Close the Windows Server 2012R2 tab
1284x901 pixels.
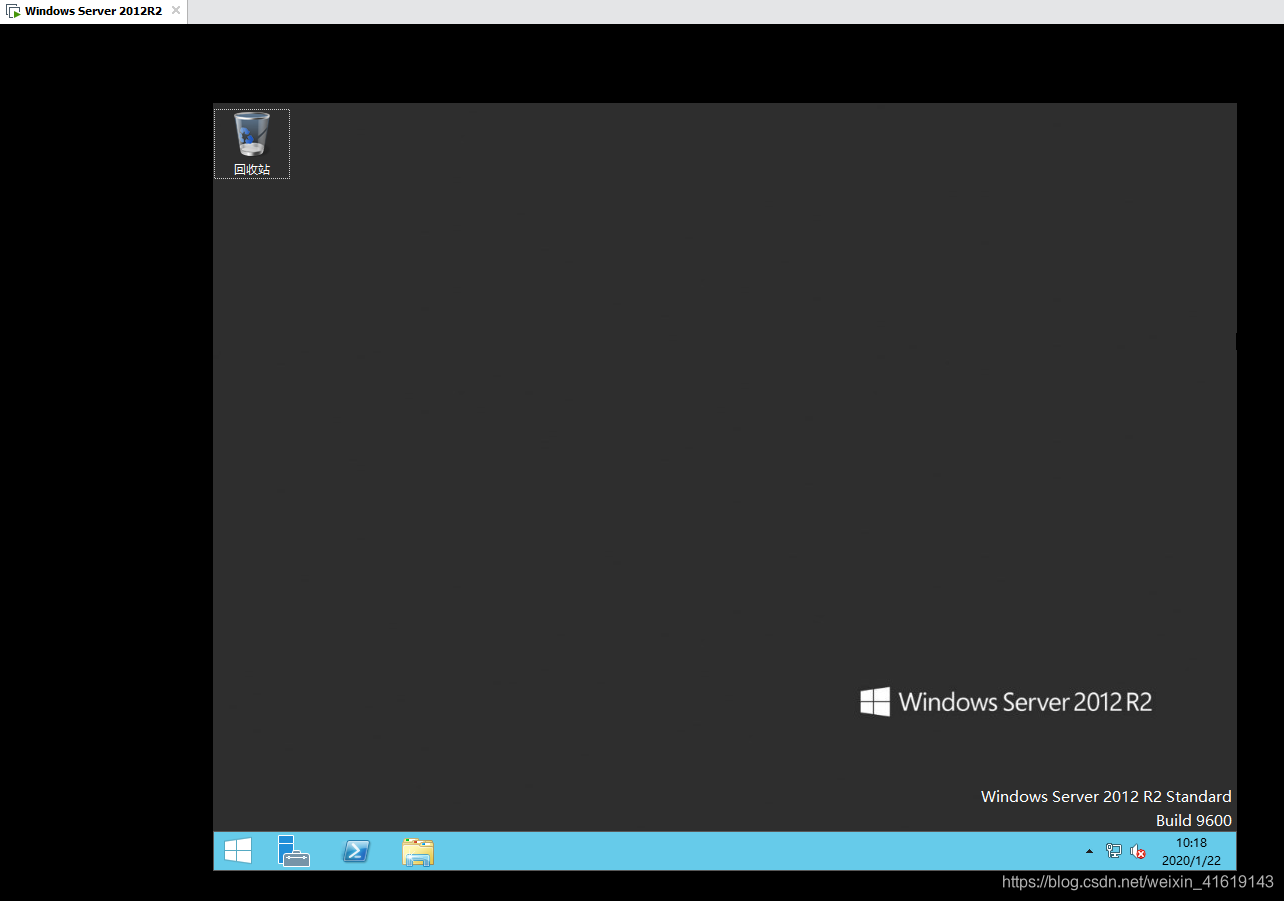[175, 11]
